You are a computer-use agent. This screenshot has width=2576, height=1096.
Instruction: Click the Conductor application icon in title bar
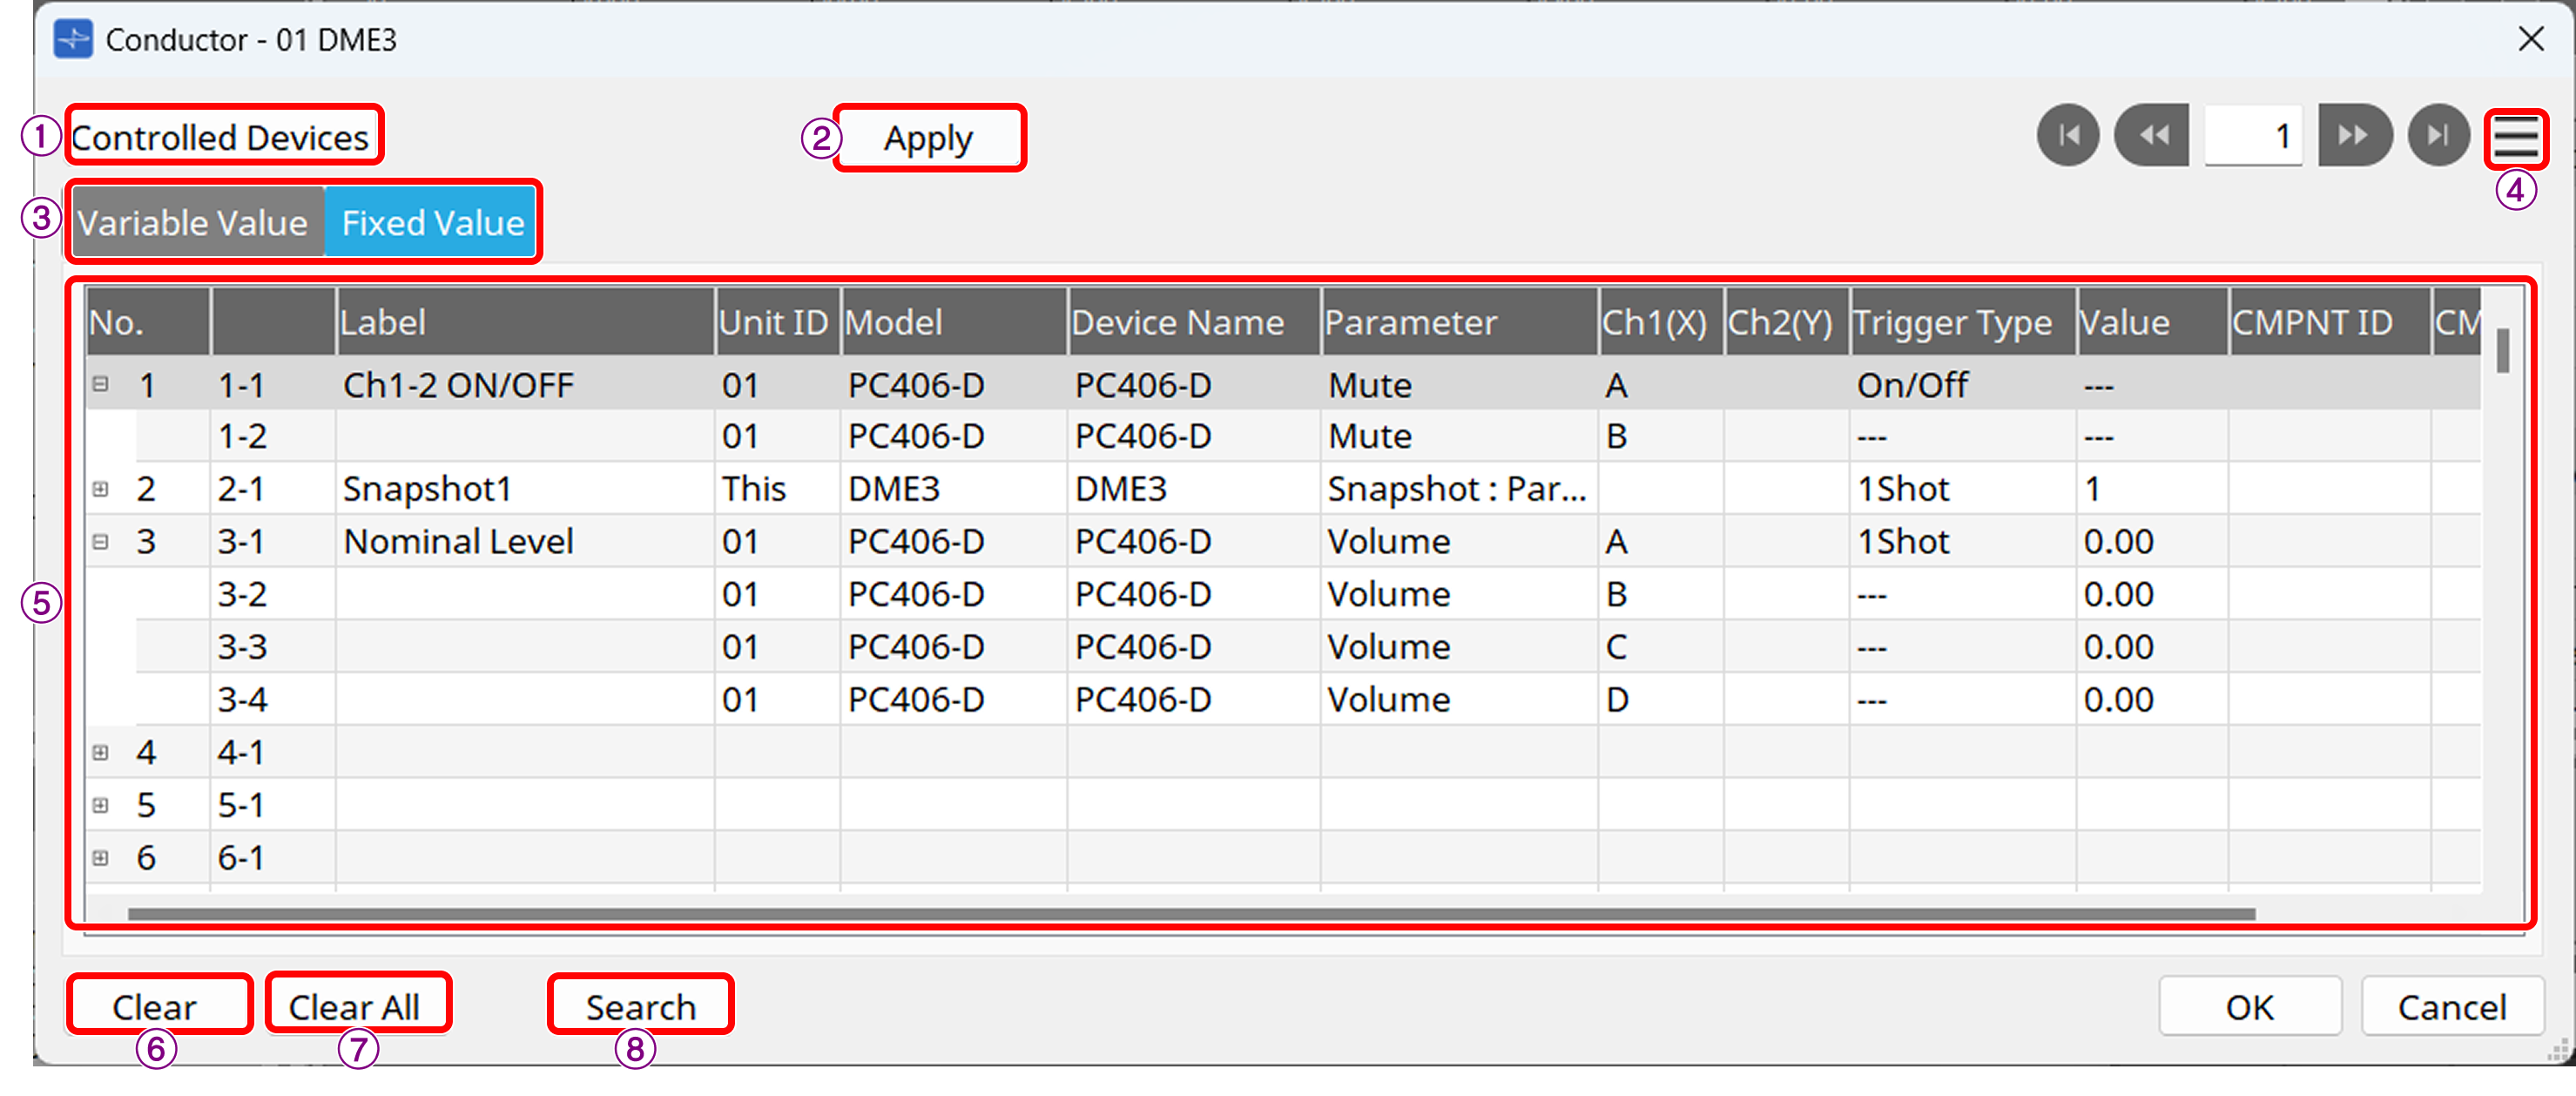tap(74, 40)
